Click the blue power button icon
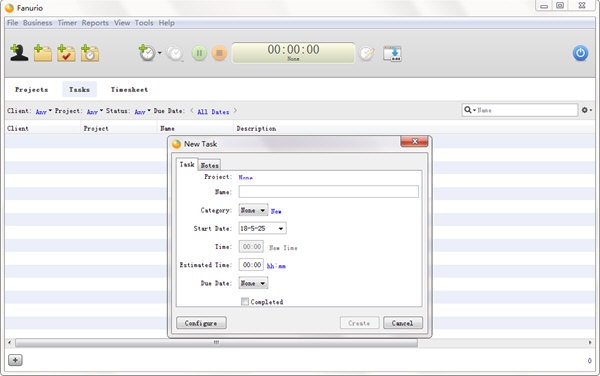 tap(580, 53)
